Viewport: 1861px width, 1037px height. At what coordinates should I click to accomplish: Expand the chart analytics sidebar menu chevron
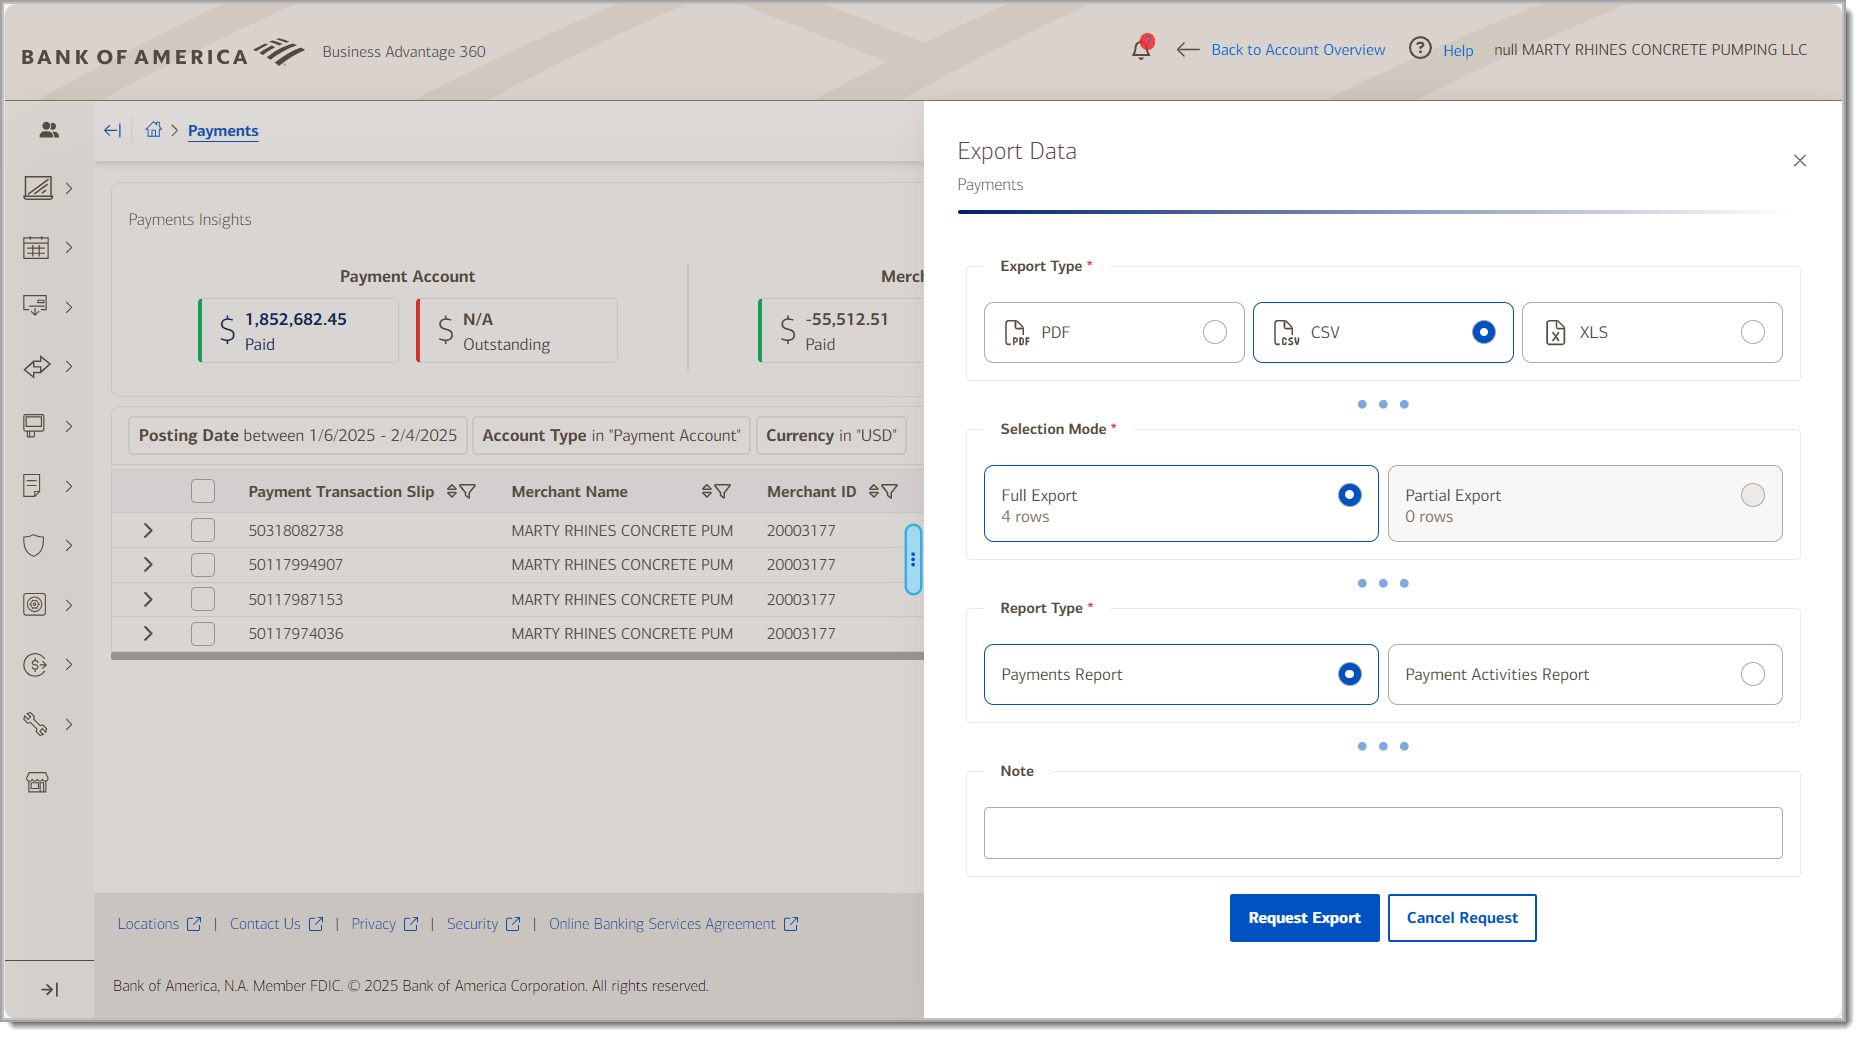coord(69,188)
